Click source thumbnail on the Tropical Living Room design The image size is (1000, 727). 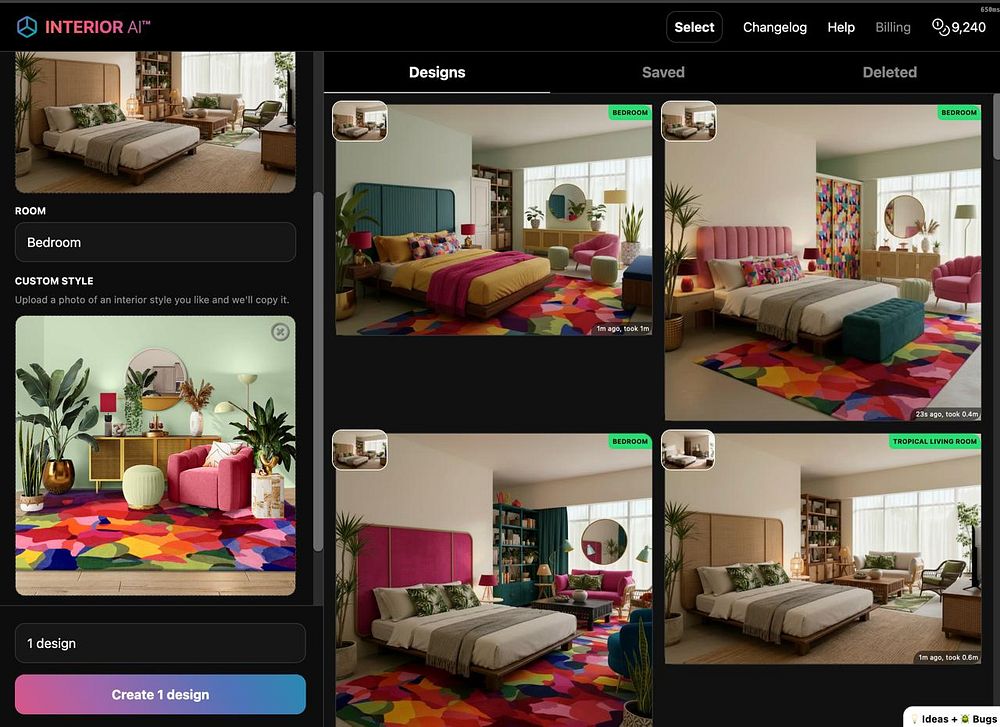(688, 450)
